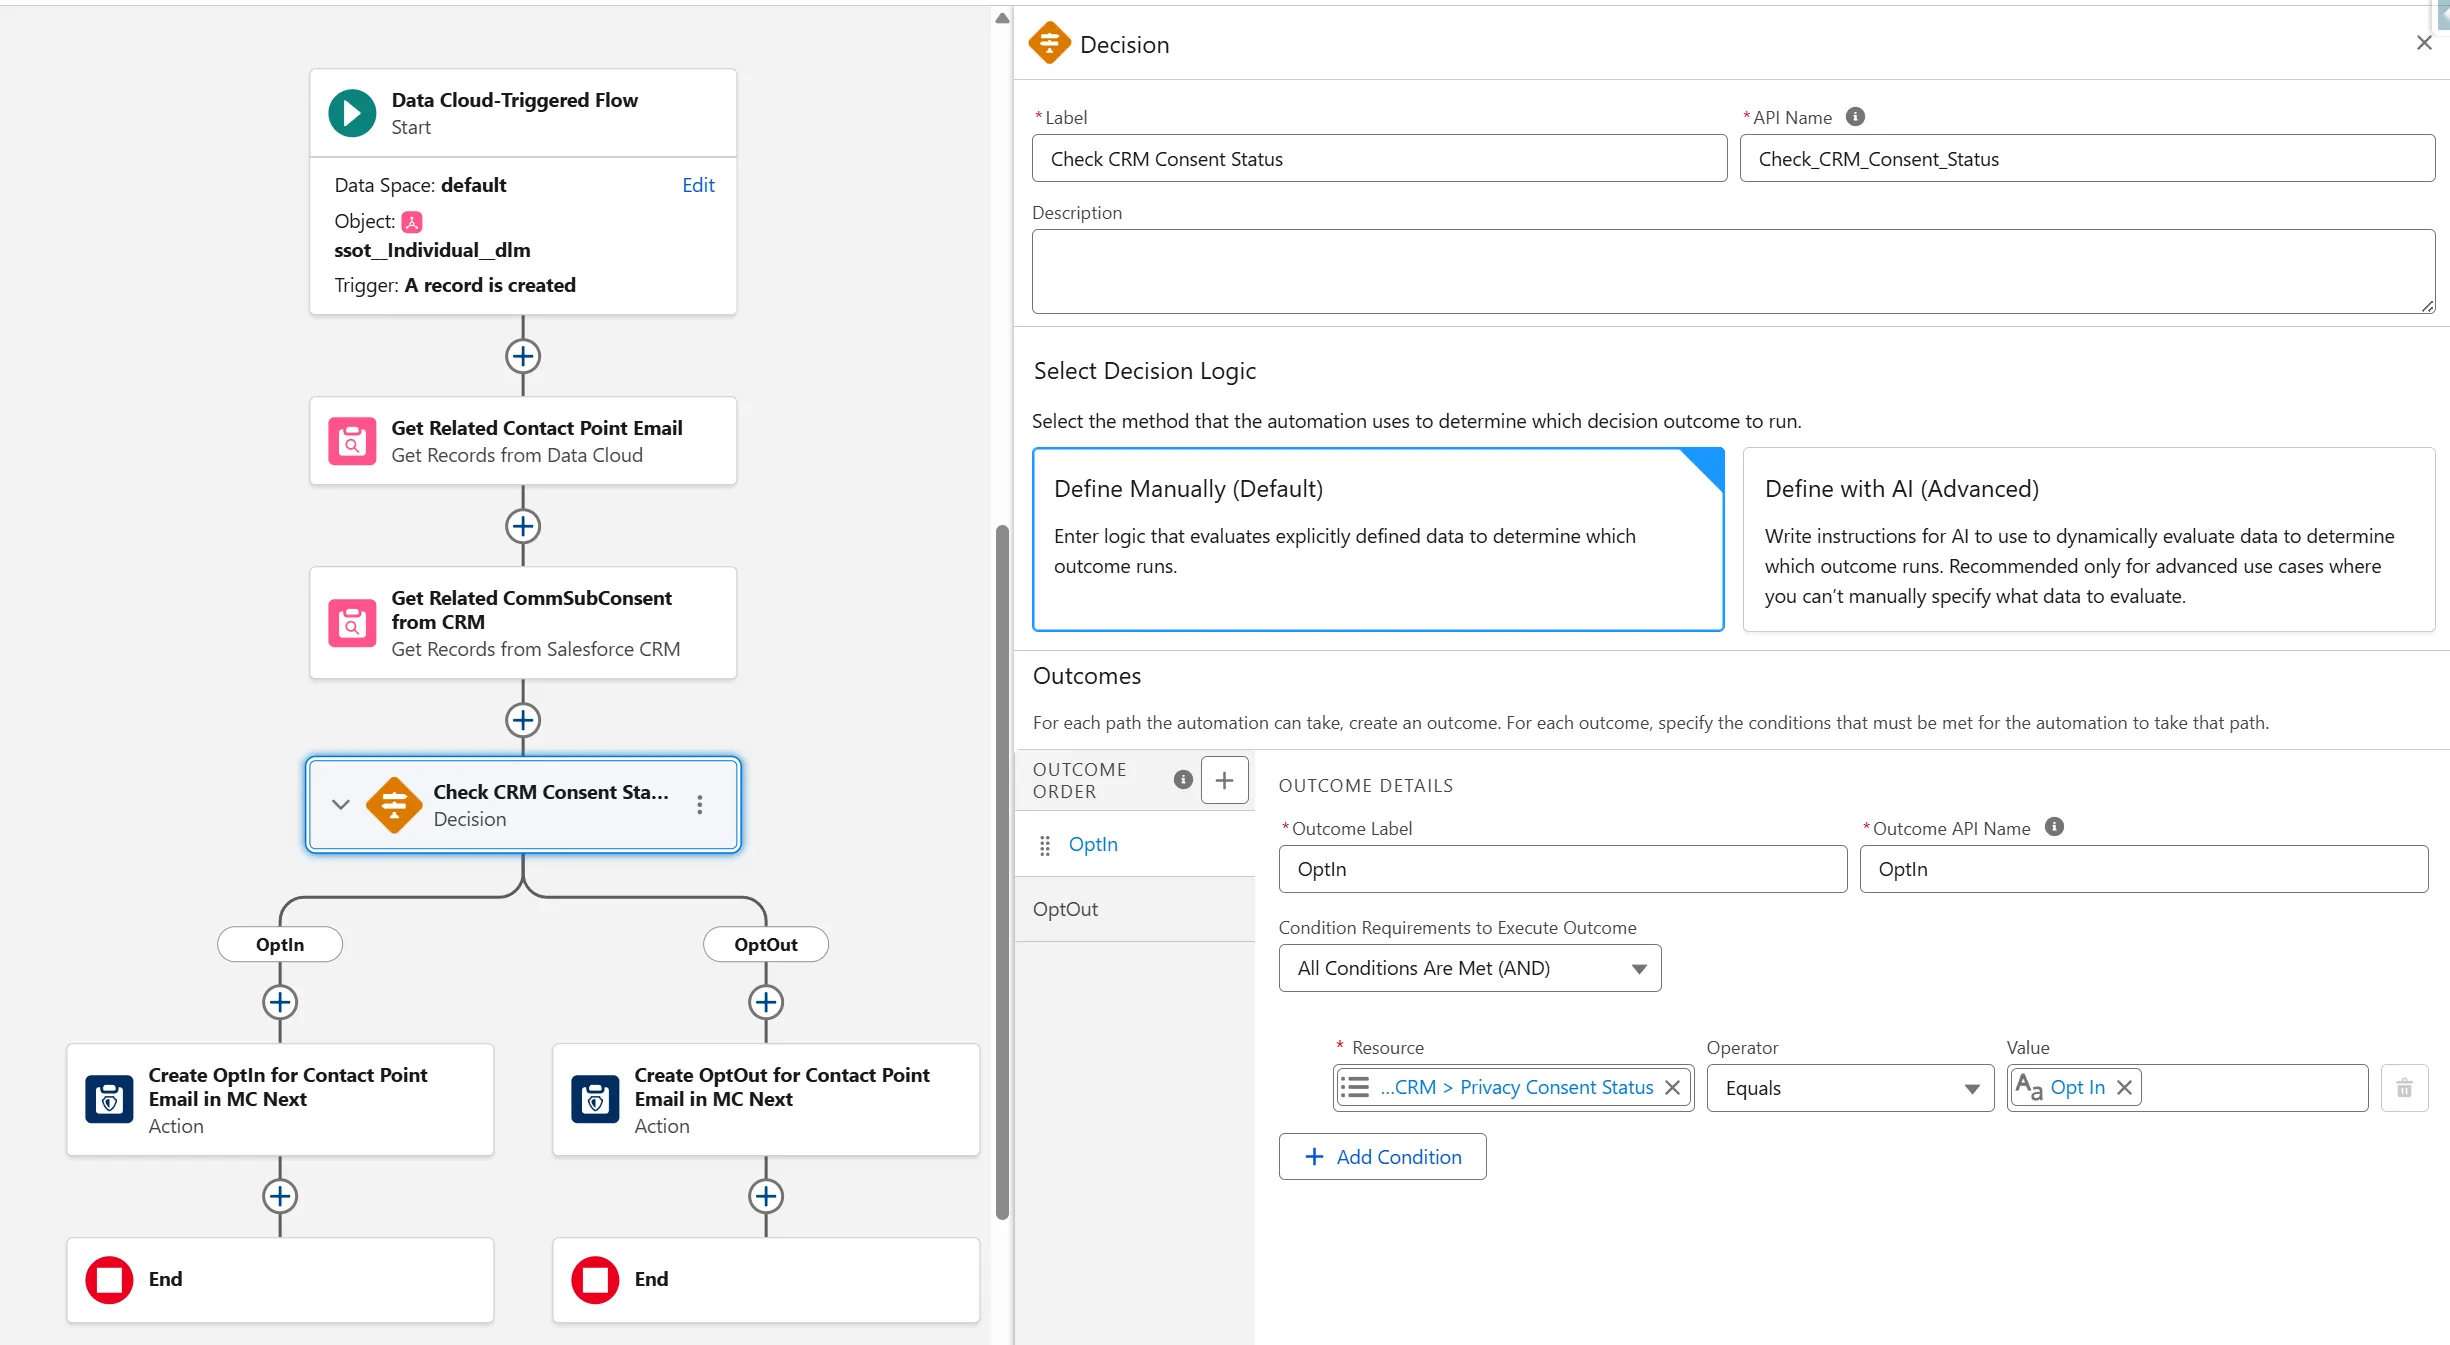Select the Create OptOut for Contact Point Email action
This screenshot has width=2450, height=1345.
[766, 1100]
